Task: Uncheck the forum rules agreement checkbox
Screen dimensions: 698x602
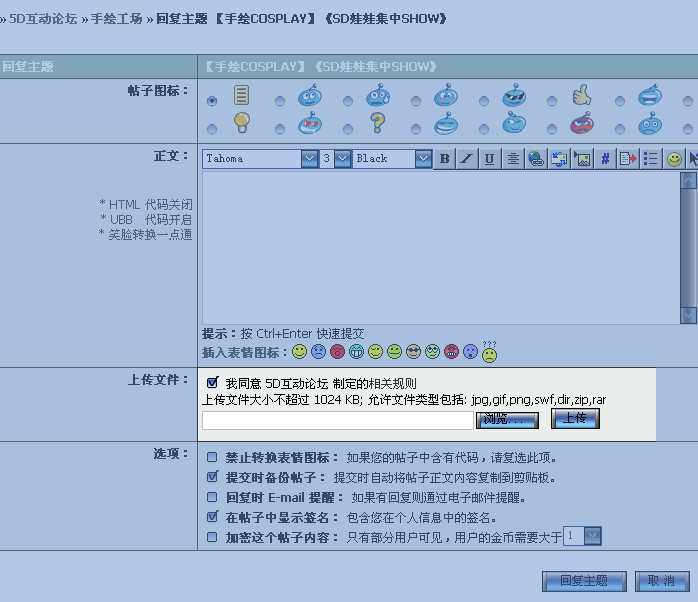Action: (x=212, y=383)
